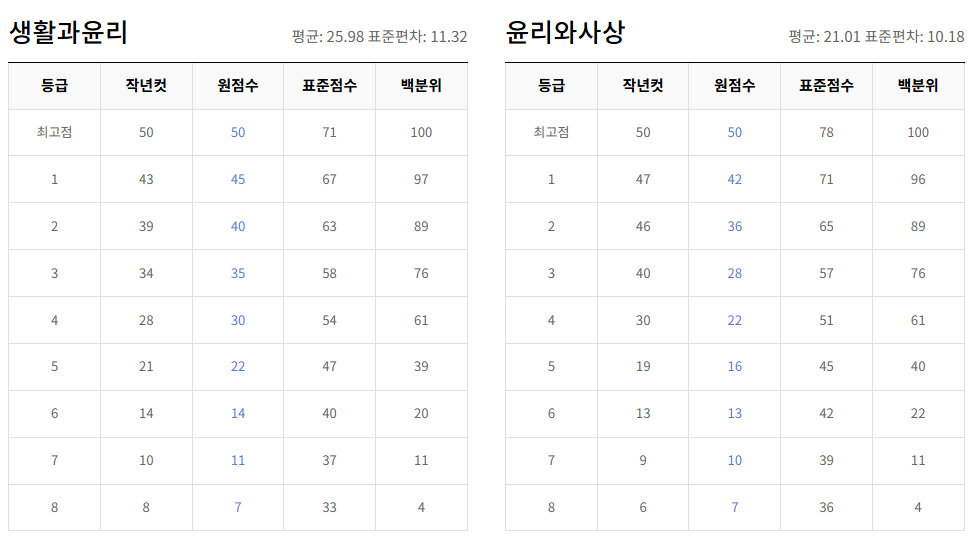This screenshot has width=968, height=542.
Task: Click 작년컷 21 in 생활과윤리 grade 5
Action: click(146, 366)
